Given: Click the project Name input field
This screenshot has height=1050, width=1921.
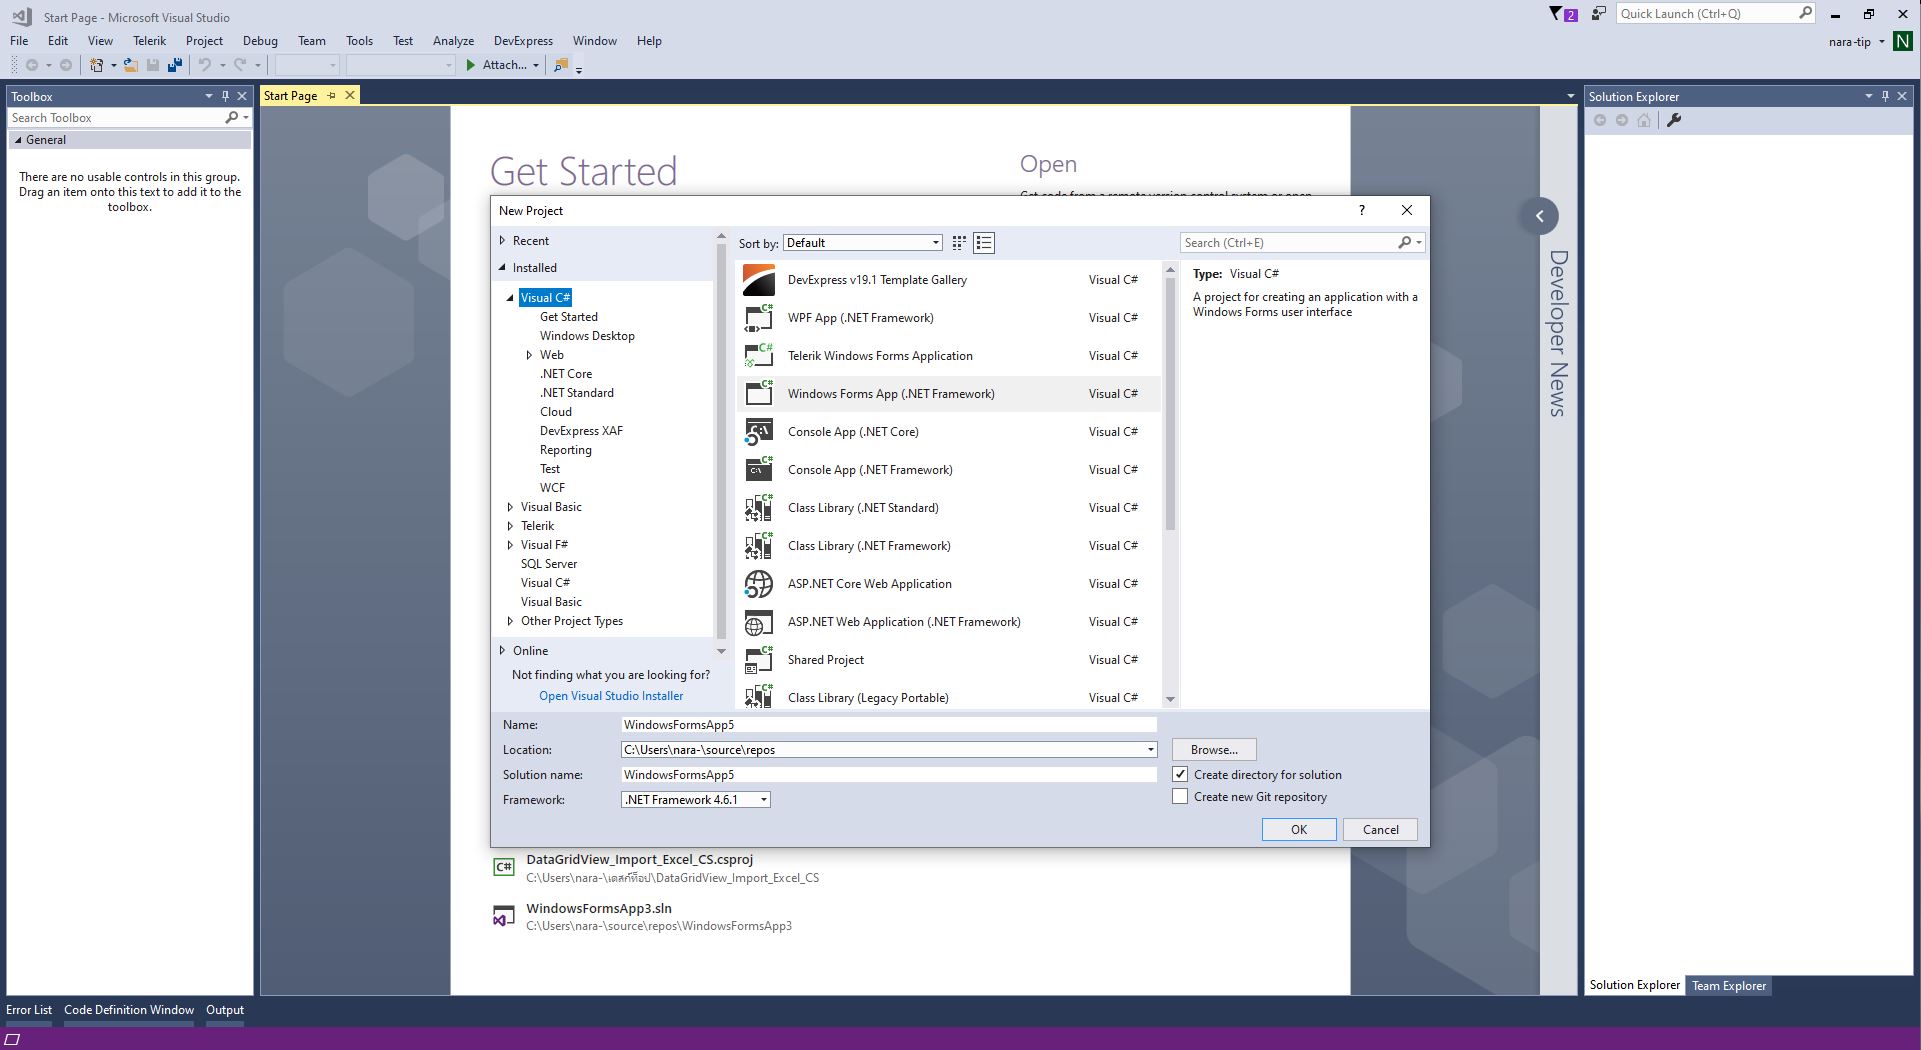Looking at the screenshot, I should point(889,725).
